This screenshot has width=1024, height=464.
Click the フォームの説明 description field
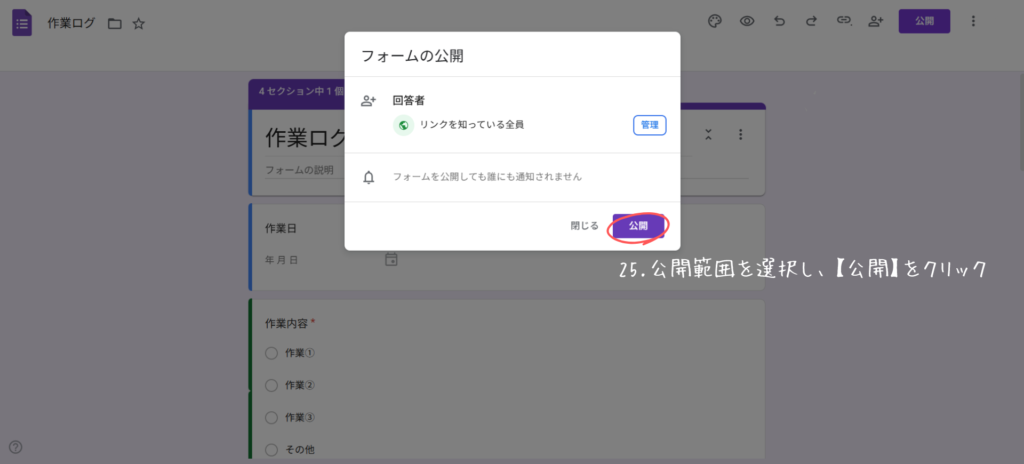click(x=506, y=170)
